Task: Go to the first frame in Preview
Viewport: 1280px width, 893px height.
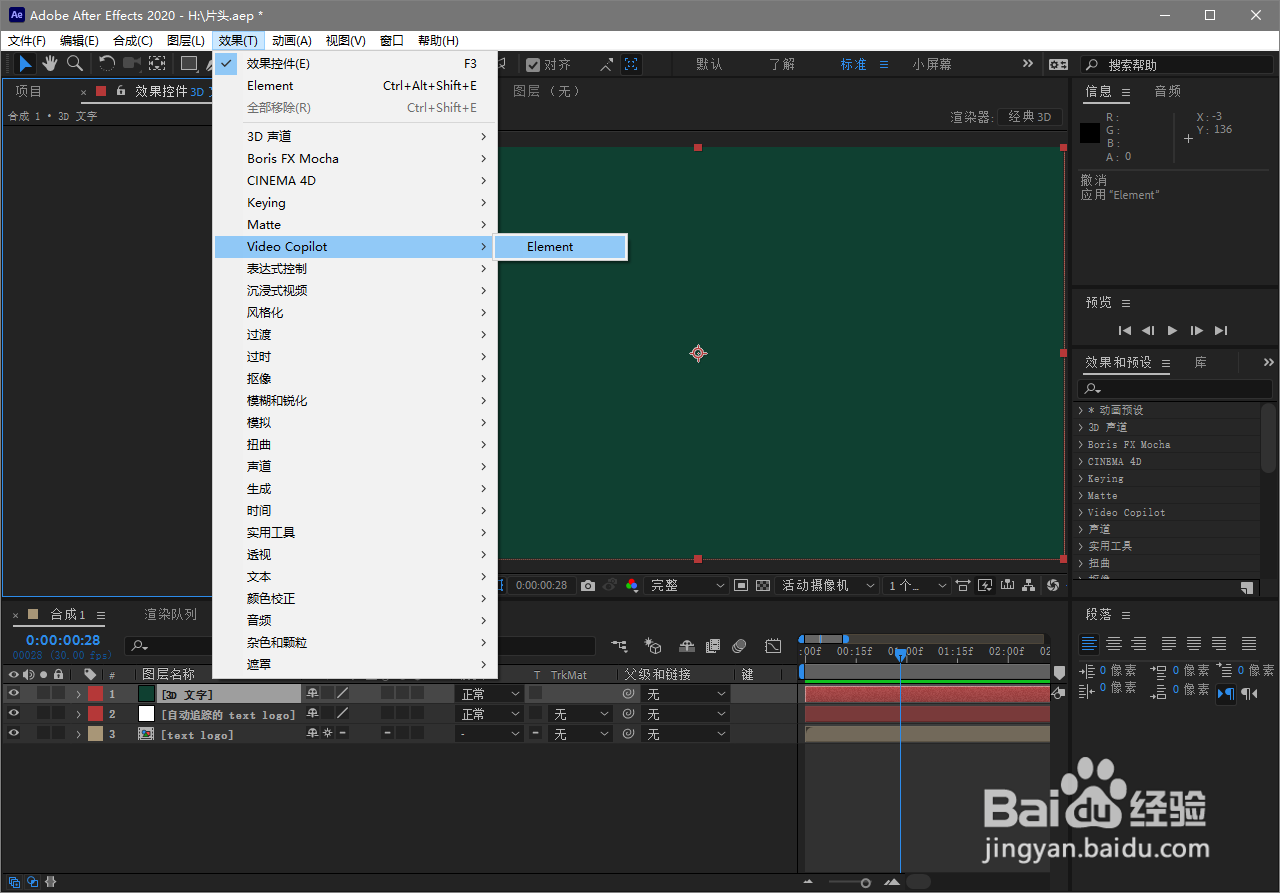Action: pos(1125,330)
